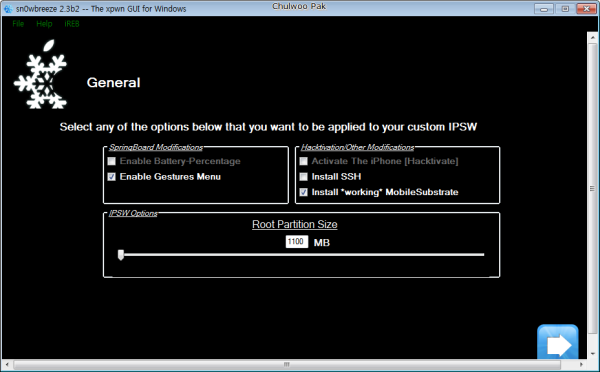Screen dimensions: 600x372
Task: Click the vertical scrollbar thumb
Action: pos(593,188)
